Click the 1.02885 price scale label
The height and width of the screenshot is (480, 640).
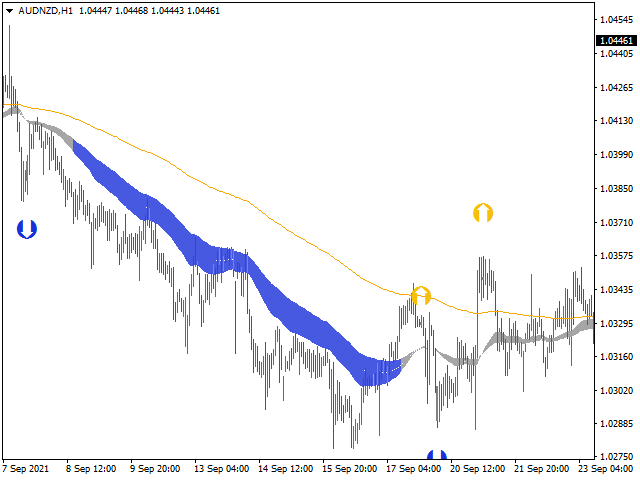click(616, 423)
